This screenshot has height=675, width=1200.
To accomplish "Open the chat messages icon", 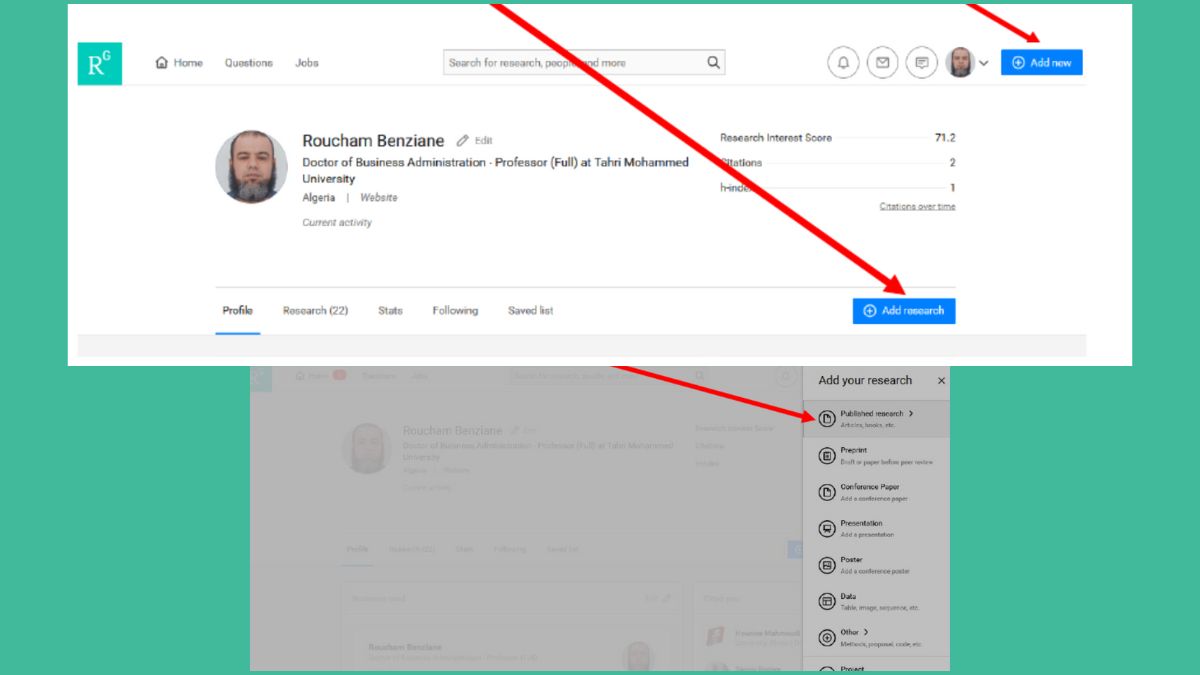I will point(921,62).
